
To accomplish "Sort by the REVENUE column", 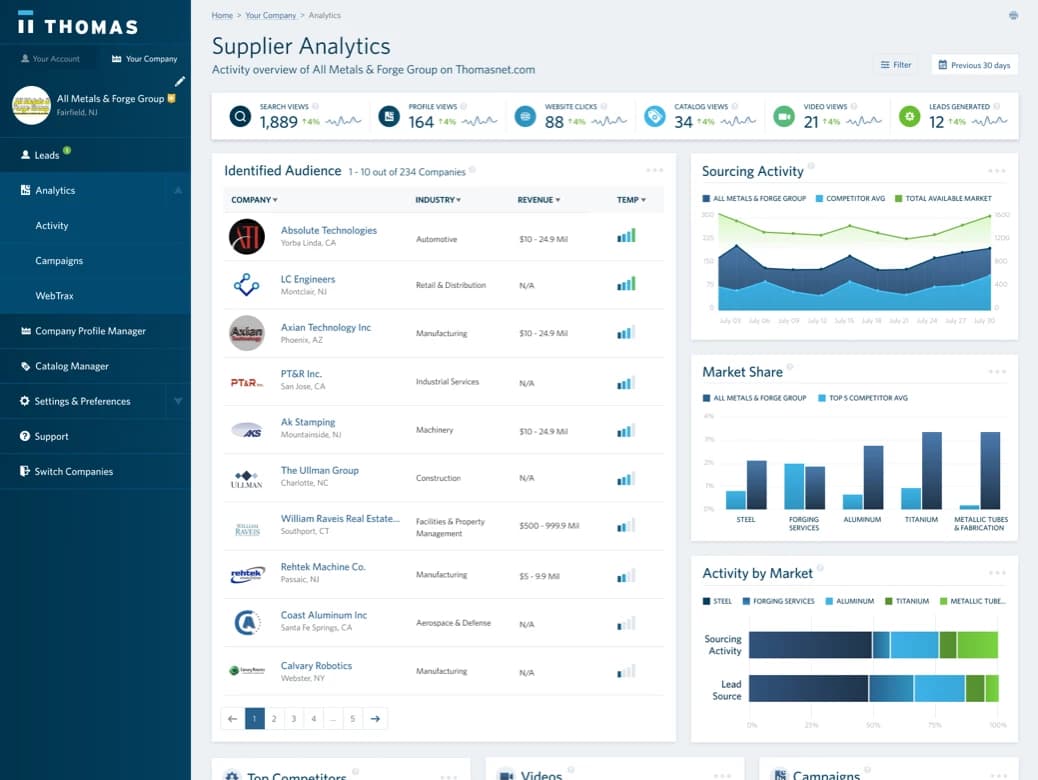I will pos(538,200).
